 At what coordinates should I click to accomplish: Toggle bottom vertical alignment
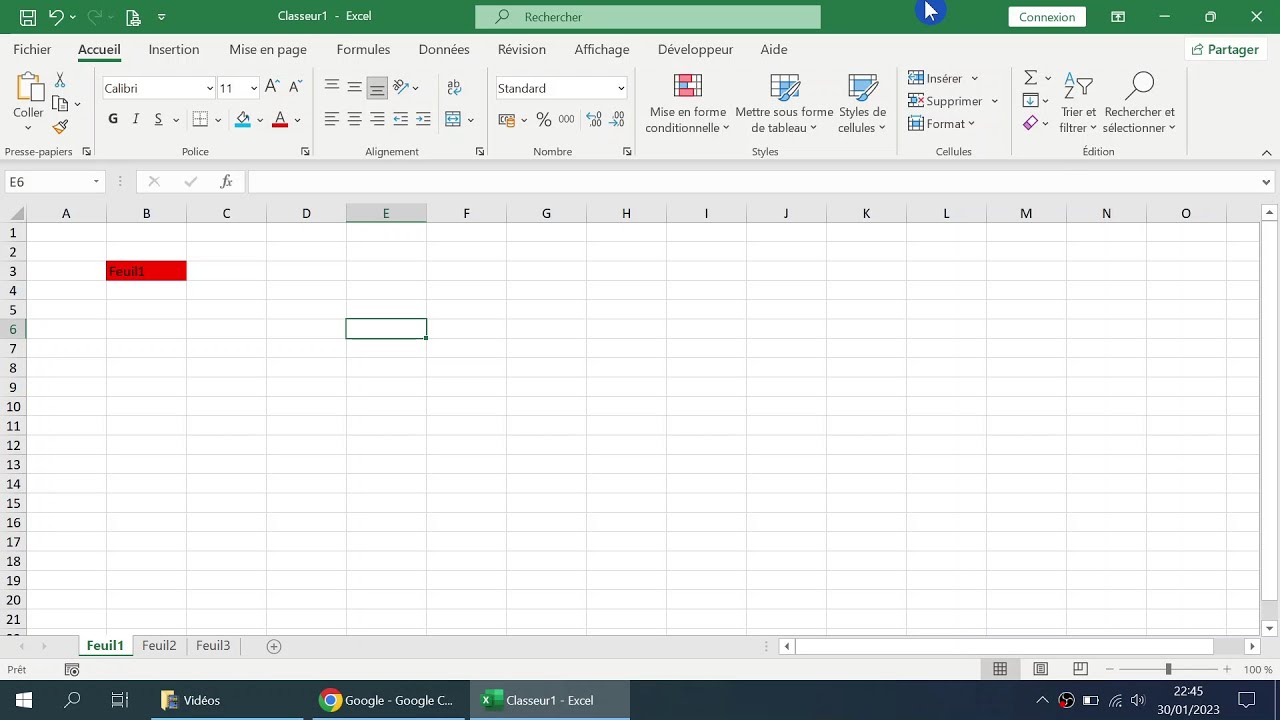pyautogui.click(x=377, y=88)
